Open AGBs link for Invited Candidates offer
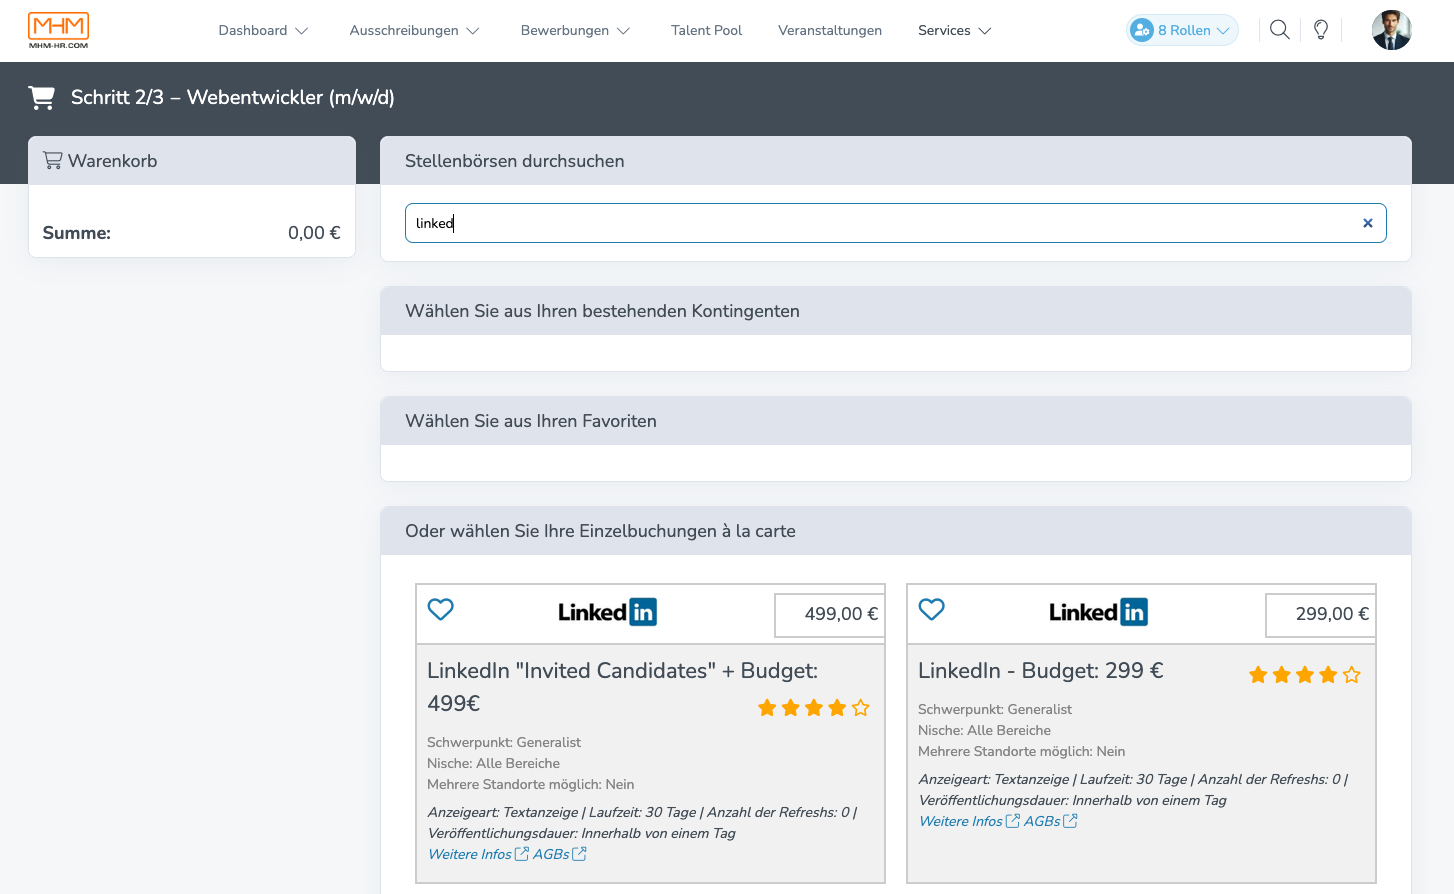This screenshot has width=1454, height=894. (559, 854)
